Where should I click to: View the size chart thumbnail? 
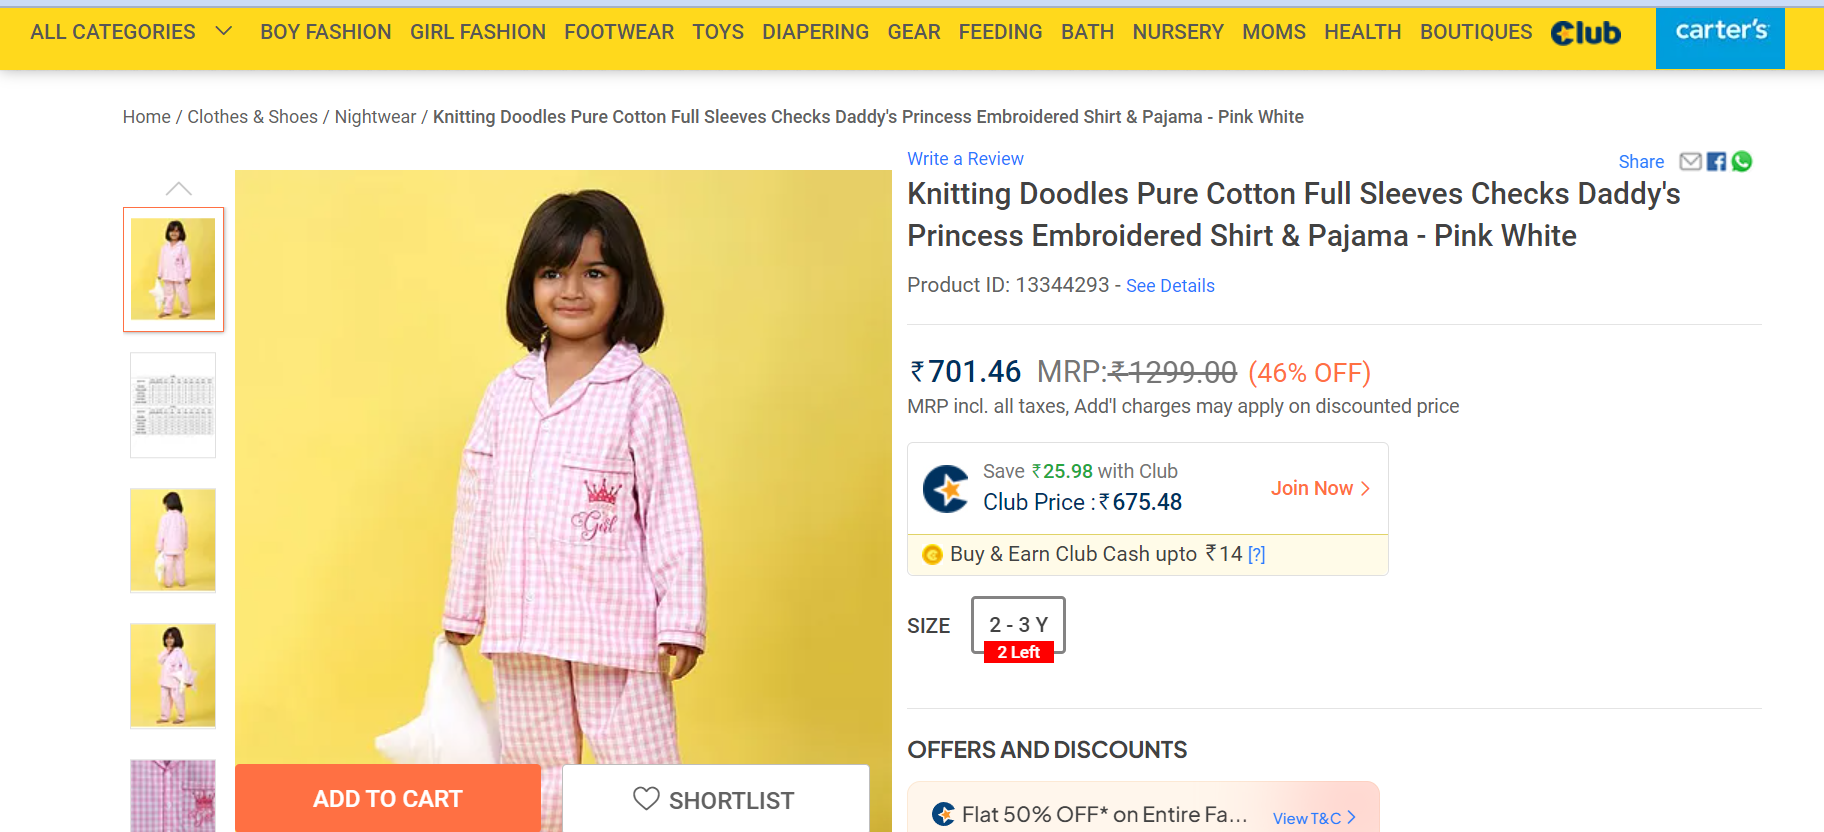point(173,405)
